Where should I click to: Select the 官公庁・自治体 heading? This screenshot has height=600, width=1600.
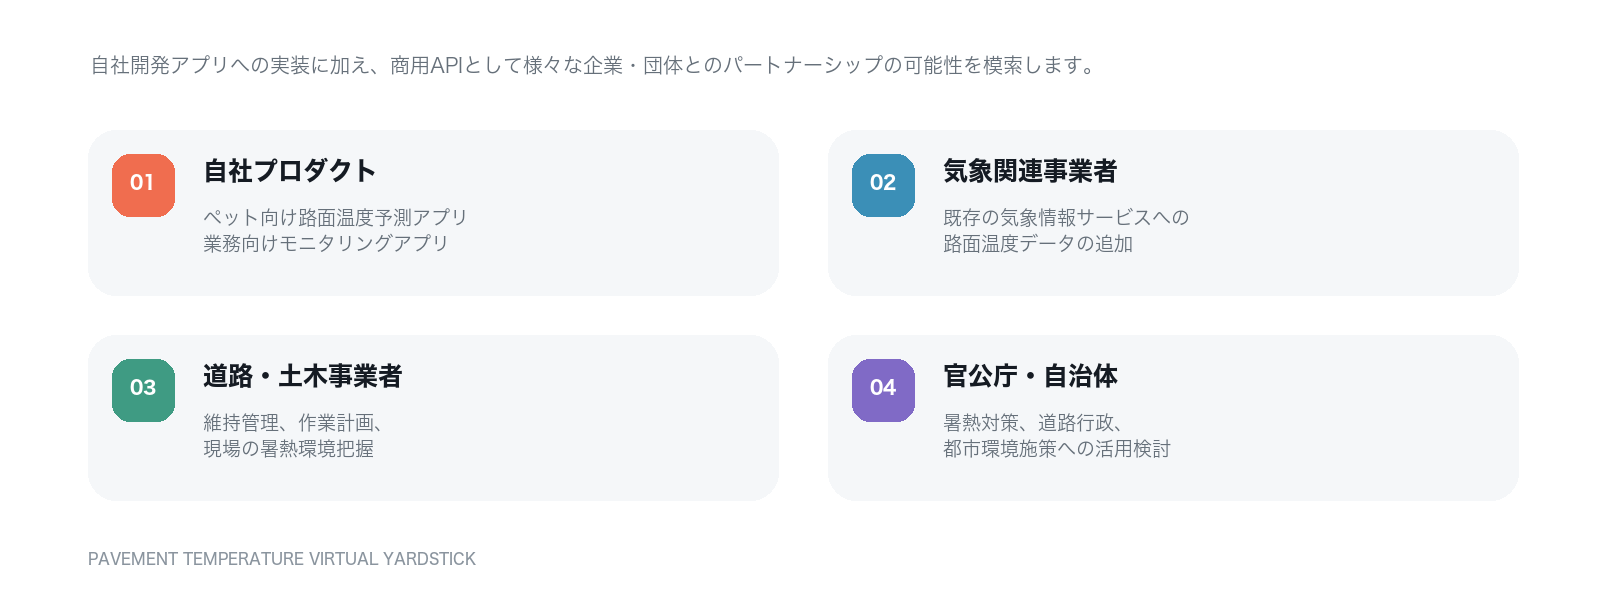pyautogui.click(x=1030, y=376)
